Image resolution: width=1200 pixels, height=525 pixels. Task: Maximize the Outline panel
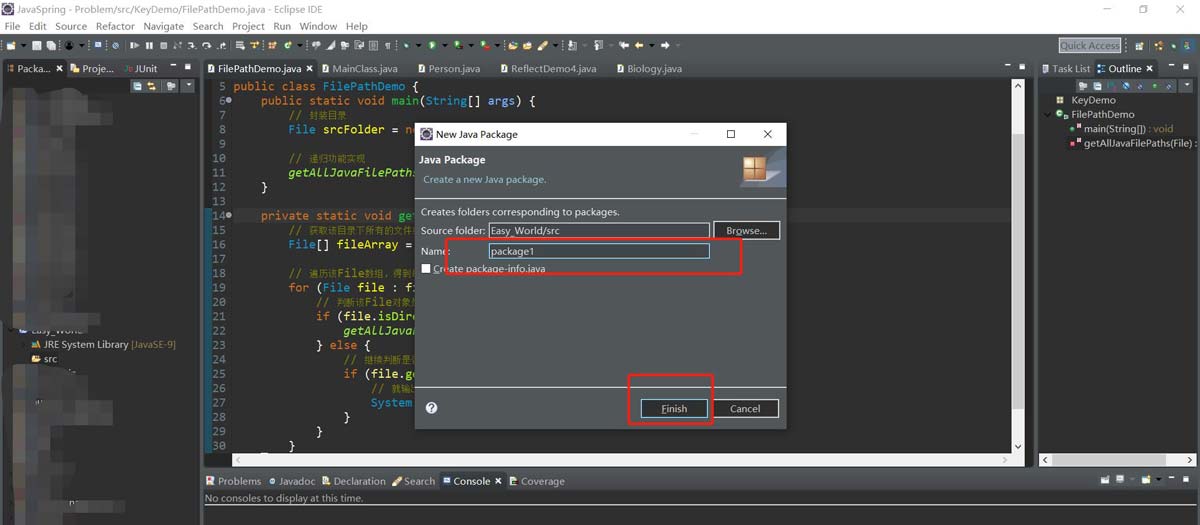(x=1186, y=67)
